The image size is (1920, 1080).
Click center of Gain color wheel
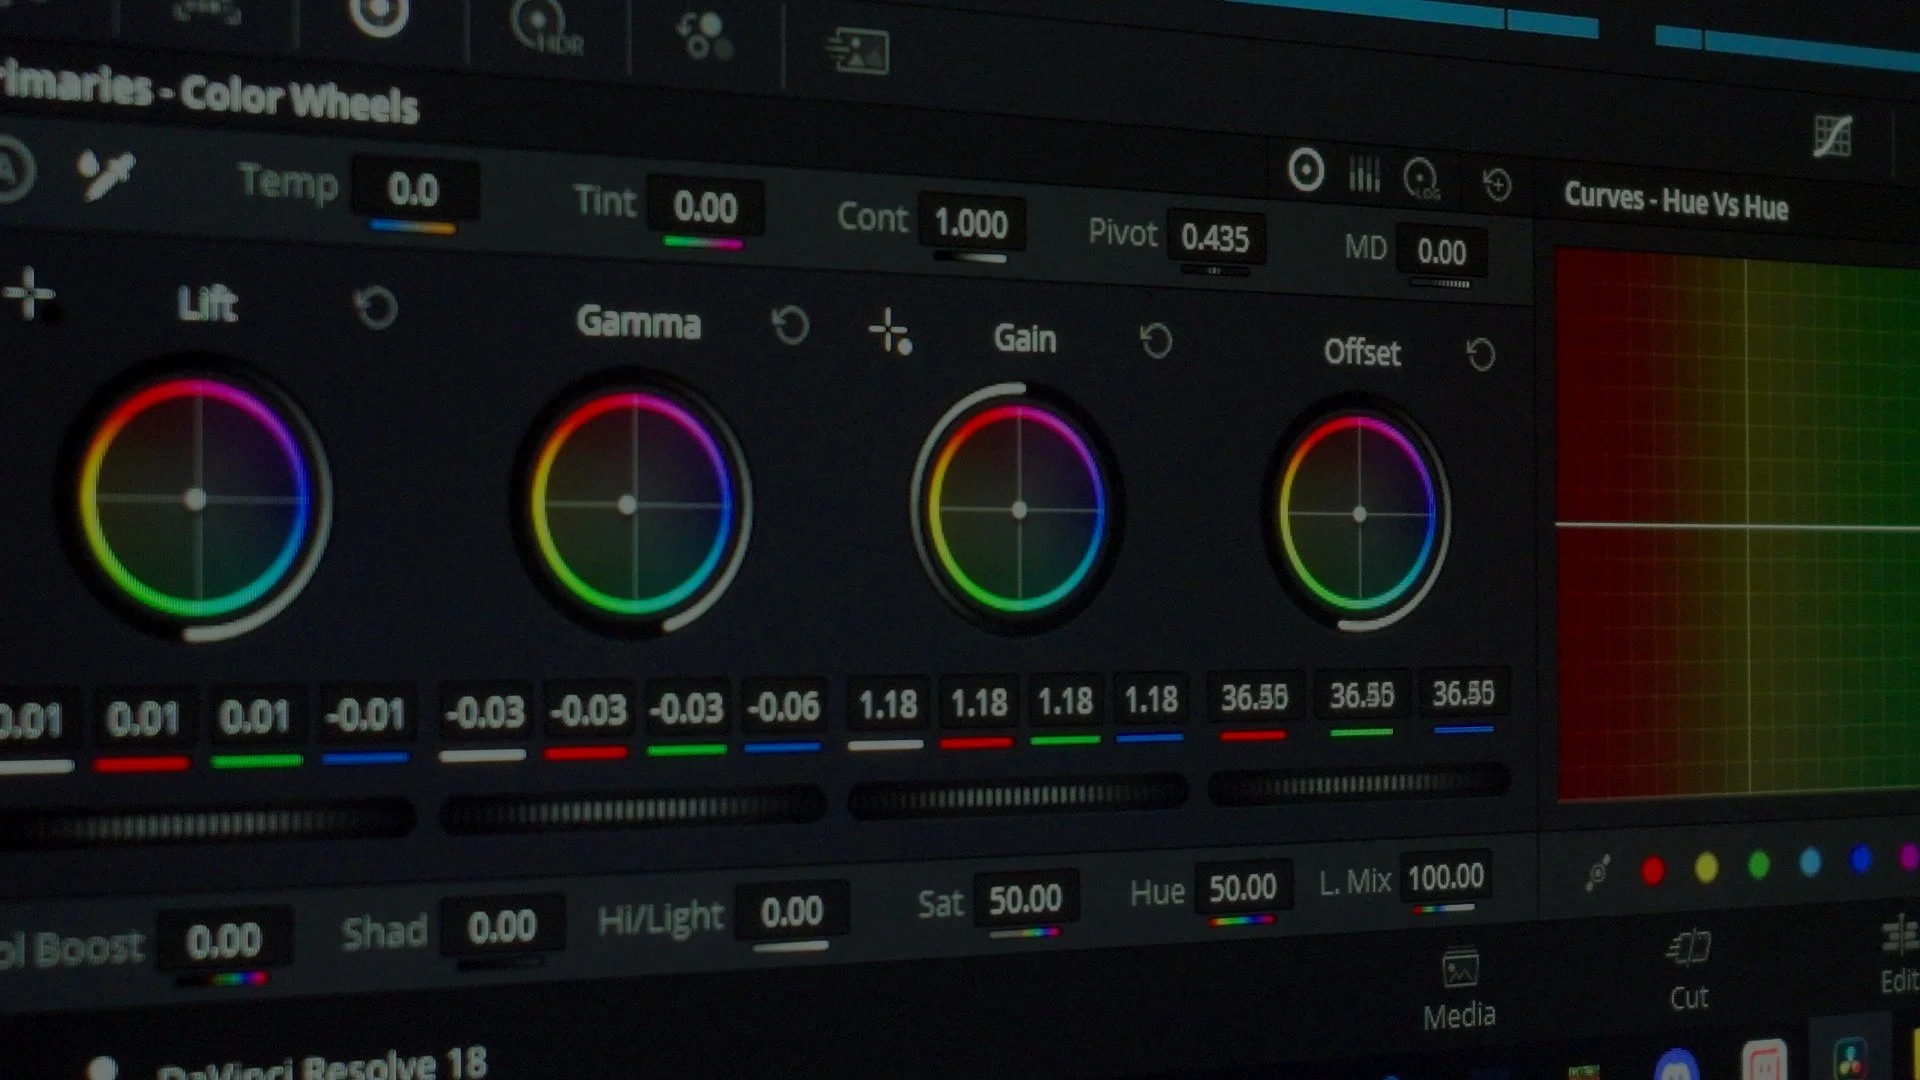(x=1019, y=510)
